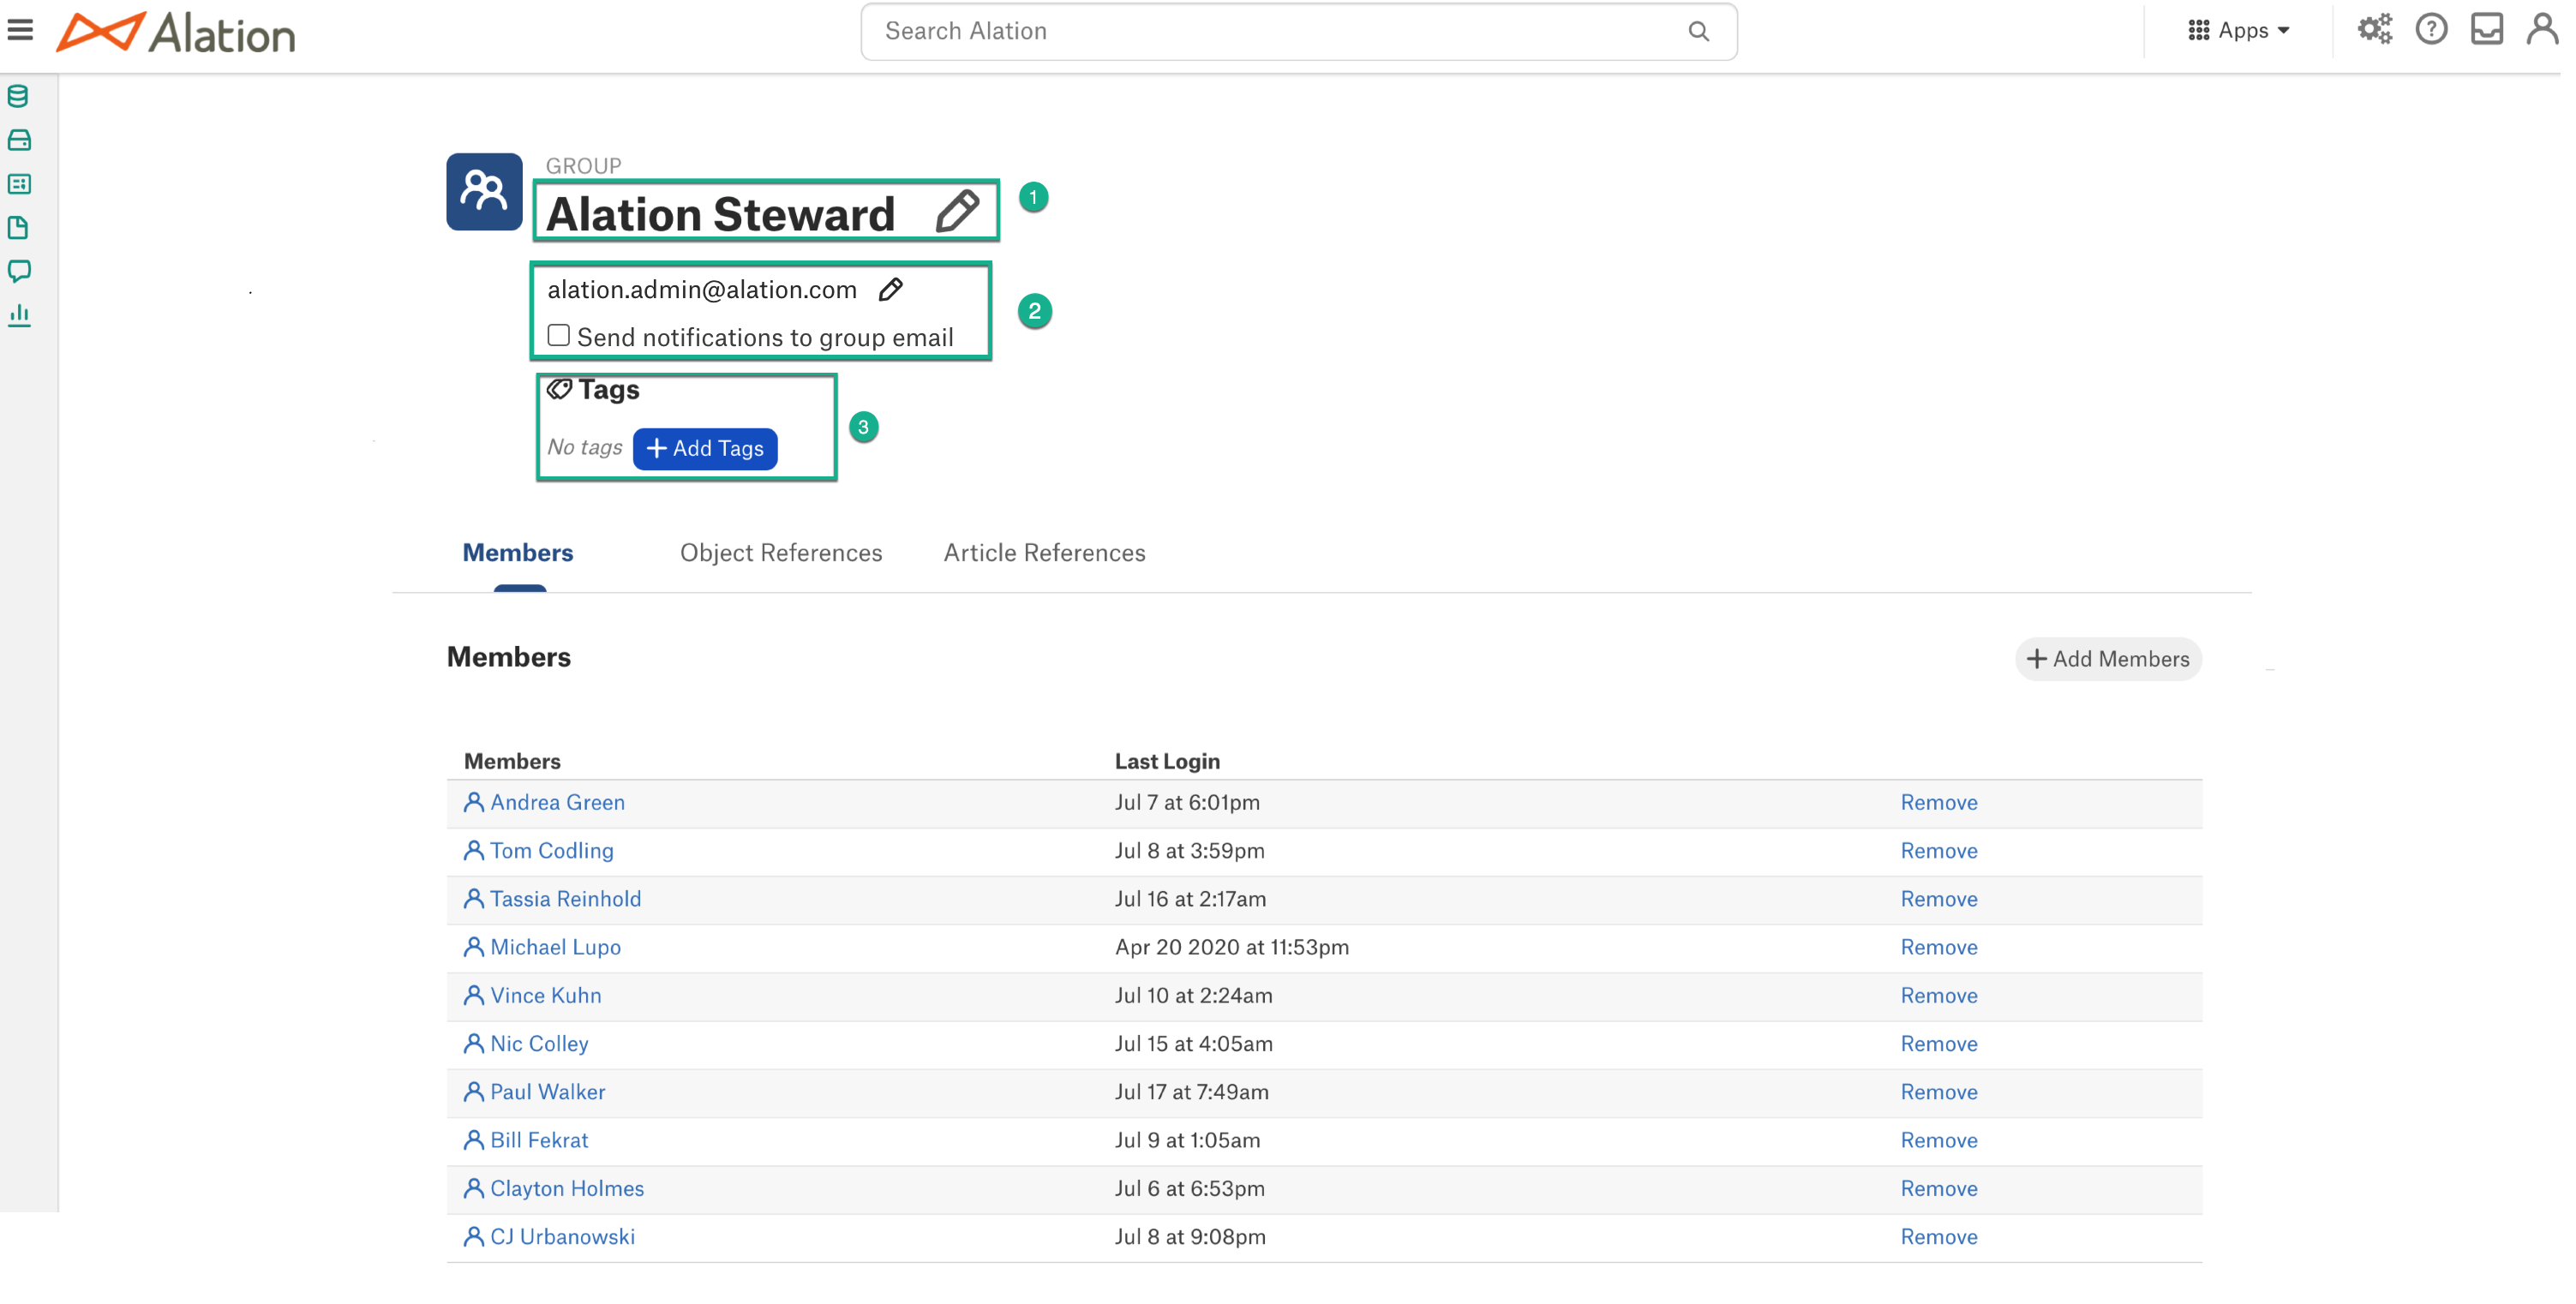Open the admin settings gears icon
The image size is (2576, 1304).
coord(2374,30)
